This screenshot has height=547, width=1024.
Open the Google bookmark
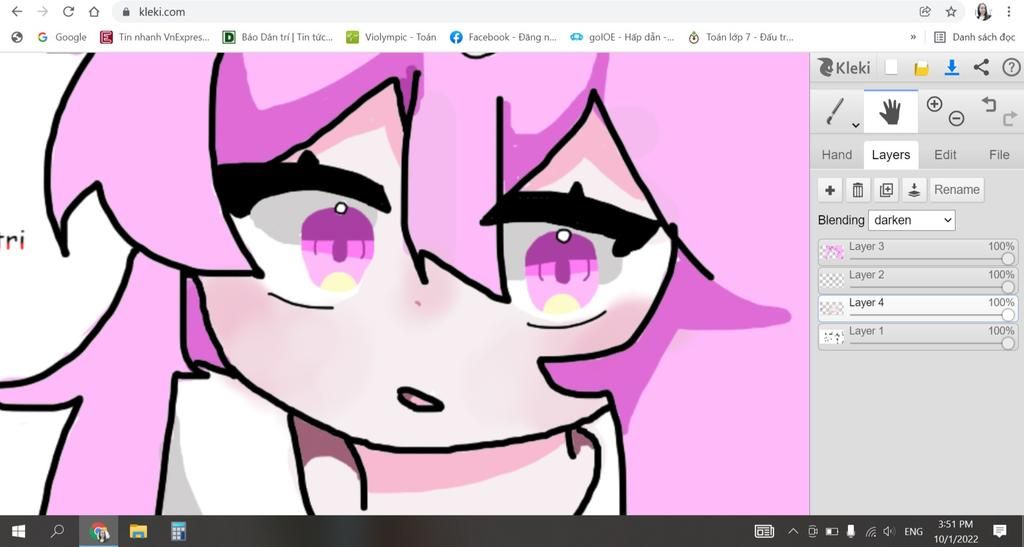pyautogui.click(x=62, y=37)
